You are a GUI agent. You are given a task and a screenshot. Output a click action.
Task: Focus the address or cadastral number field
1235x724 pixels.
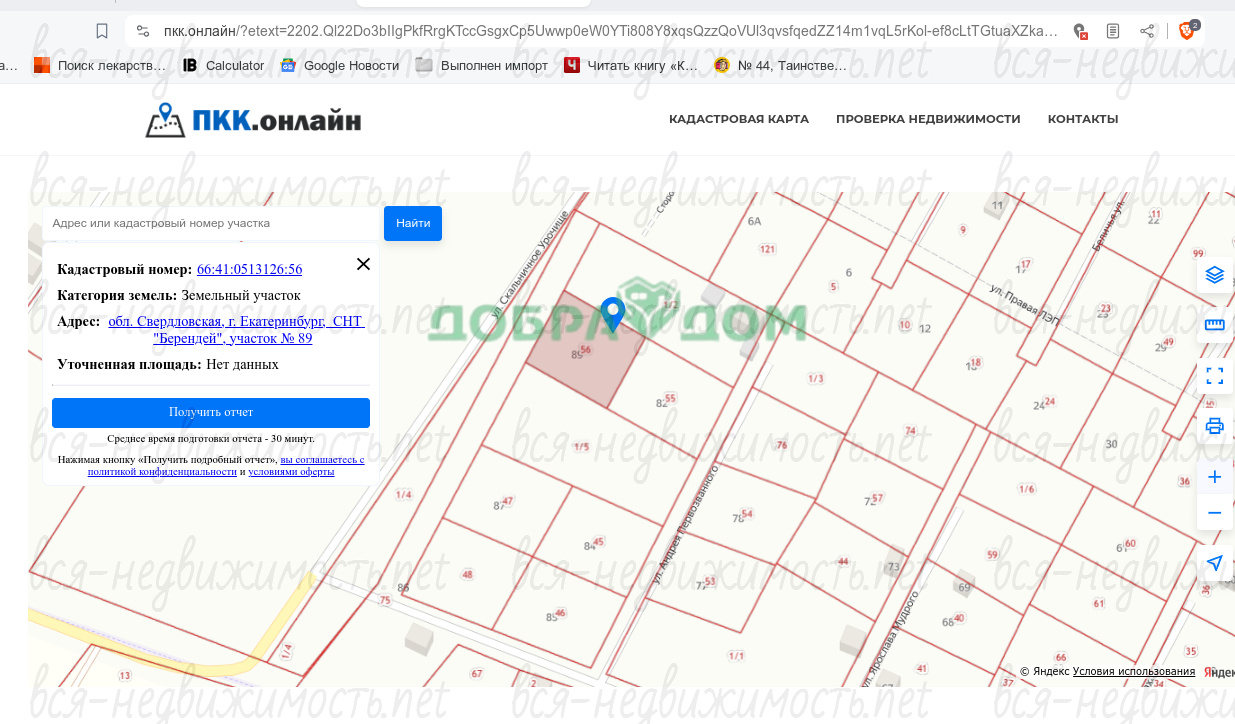point(212,223)
